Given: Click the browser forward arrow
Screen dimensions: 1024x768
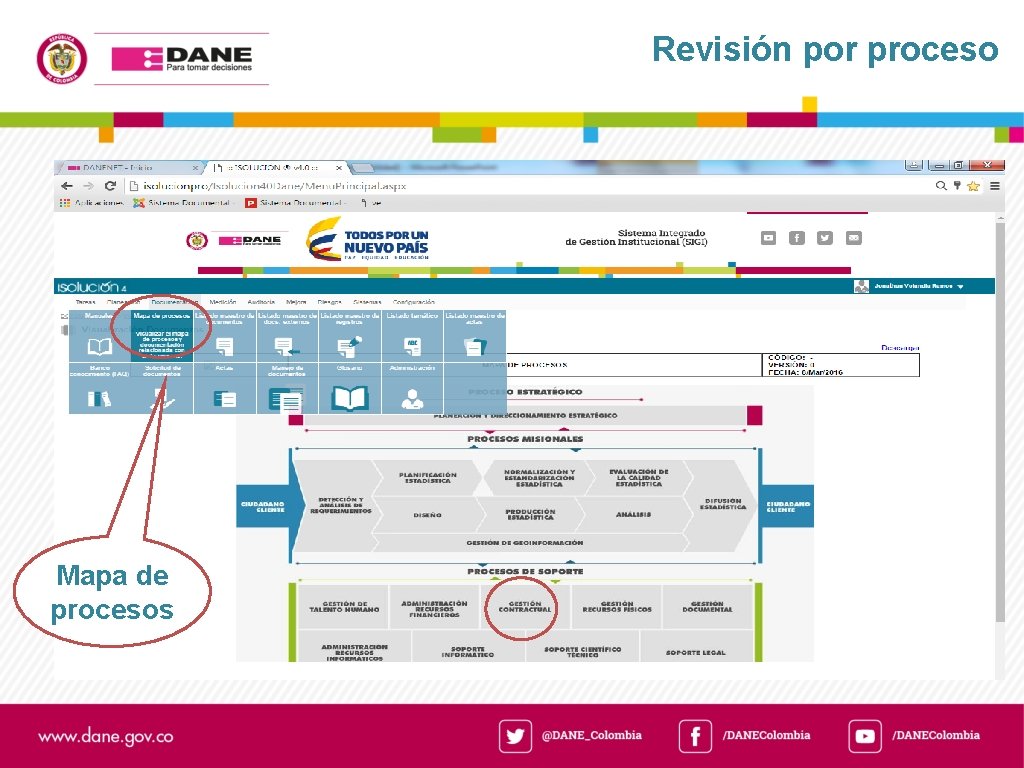Looking at the screenshot, I should click(88, 185).
